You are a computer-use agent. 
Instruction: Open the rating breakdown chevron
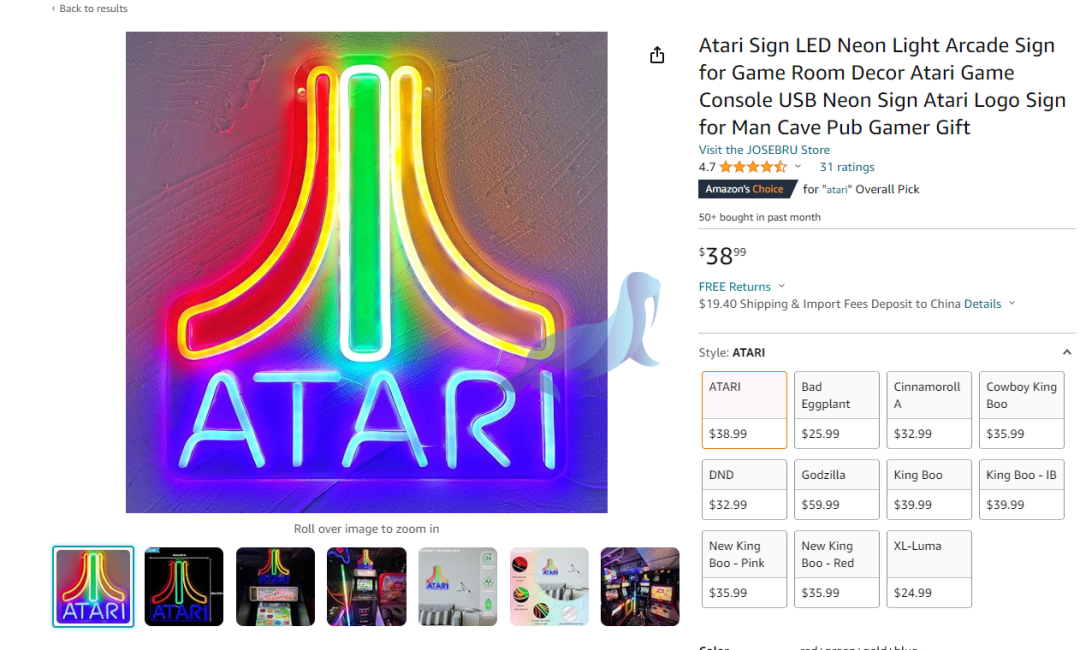[x=798, y=167]
